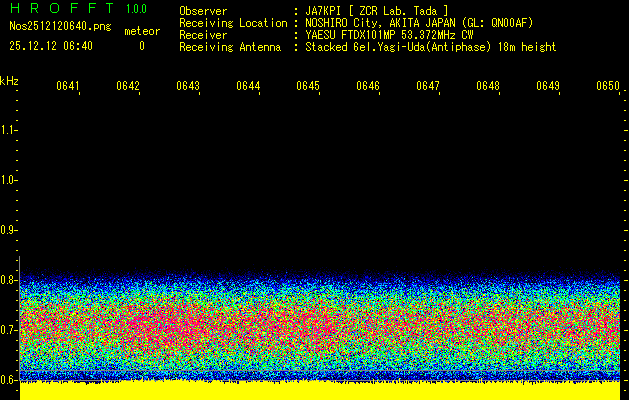Click the 0641 time marker
629x400 pixels.
(68, 87)
